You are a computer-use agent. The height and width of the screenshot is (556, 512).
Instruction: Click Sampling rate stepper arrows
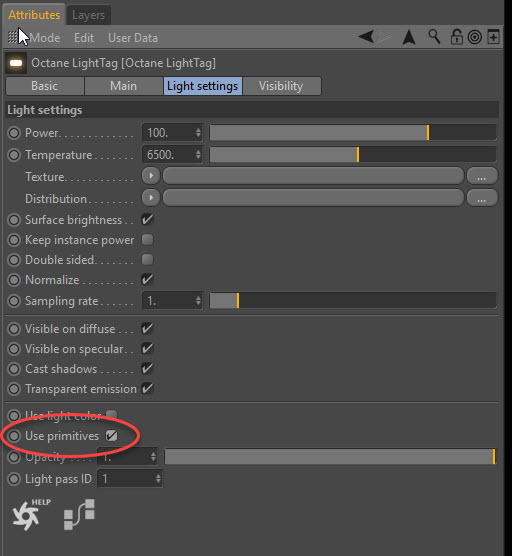tap(198, 301)
